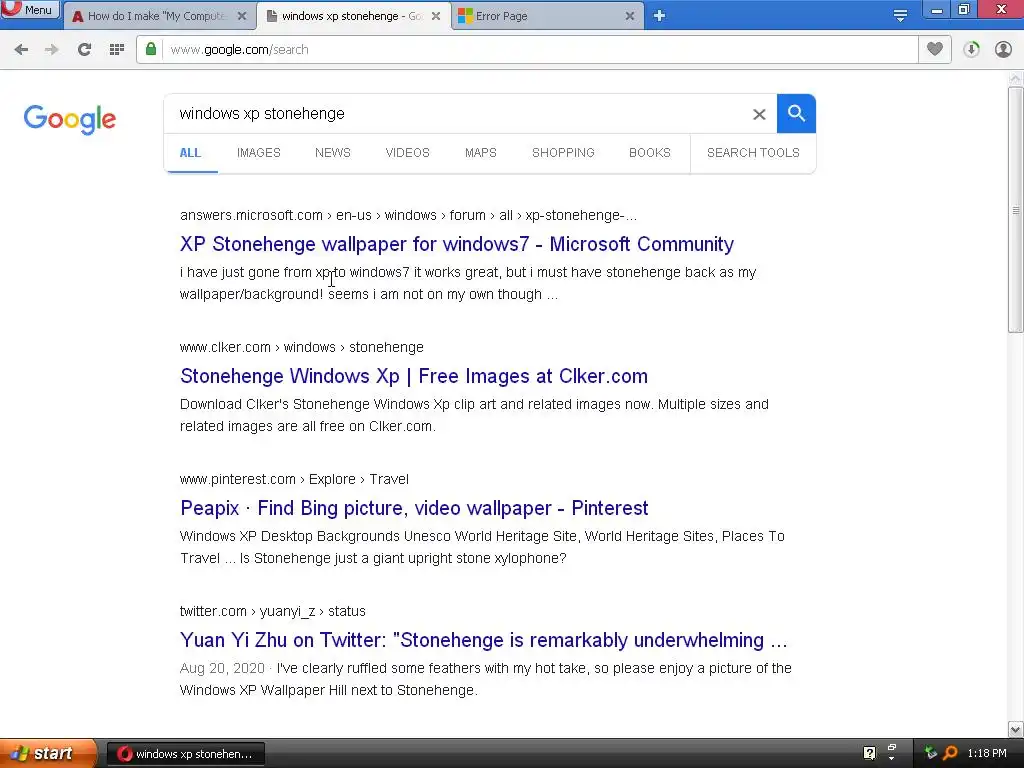Click the help question mark tray icon
Viewport: 1024px width, 768px height.
[869, 753]
